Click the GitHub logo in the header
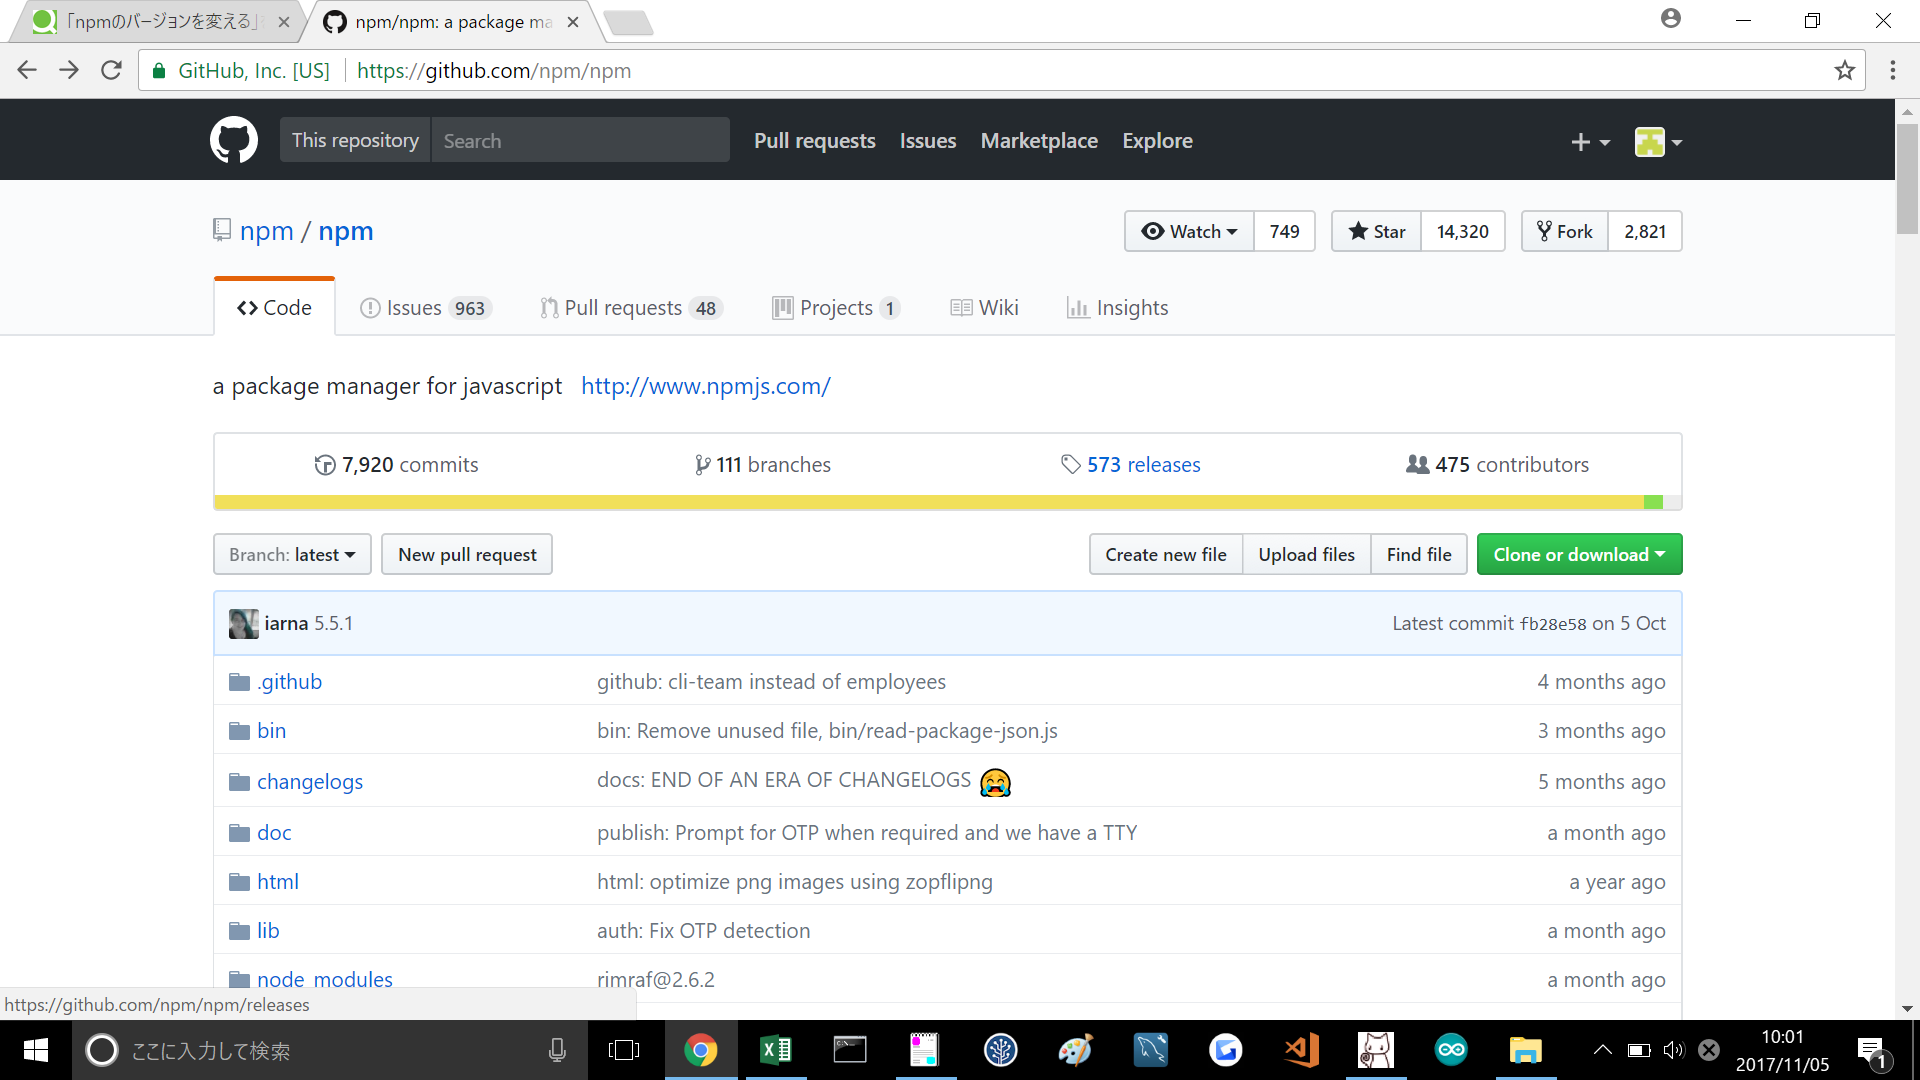 pyautogui.click(x=233, y=140)
